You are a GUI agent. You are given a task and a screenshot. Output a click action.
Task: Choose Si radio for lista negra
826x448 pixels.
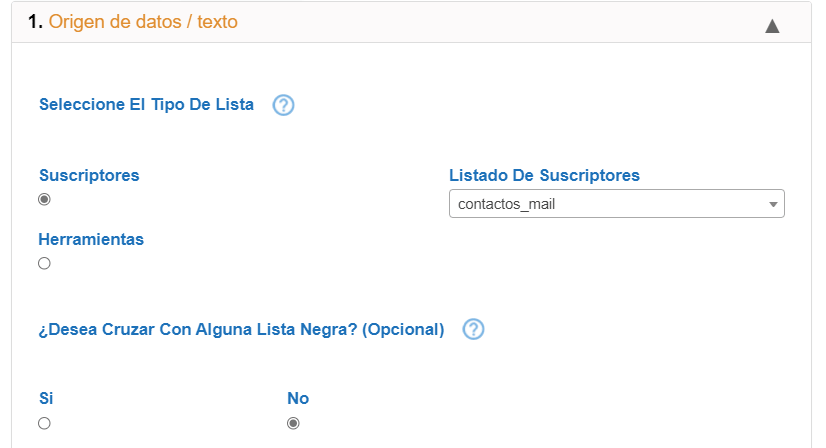(x=44, y=423)
